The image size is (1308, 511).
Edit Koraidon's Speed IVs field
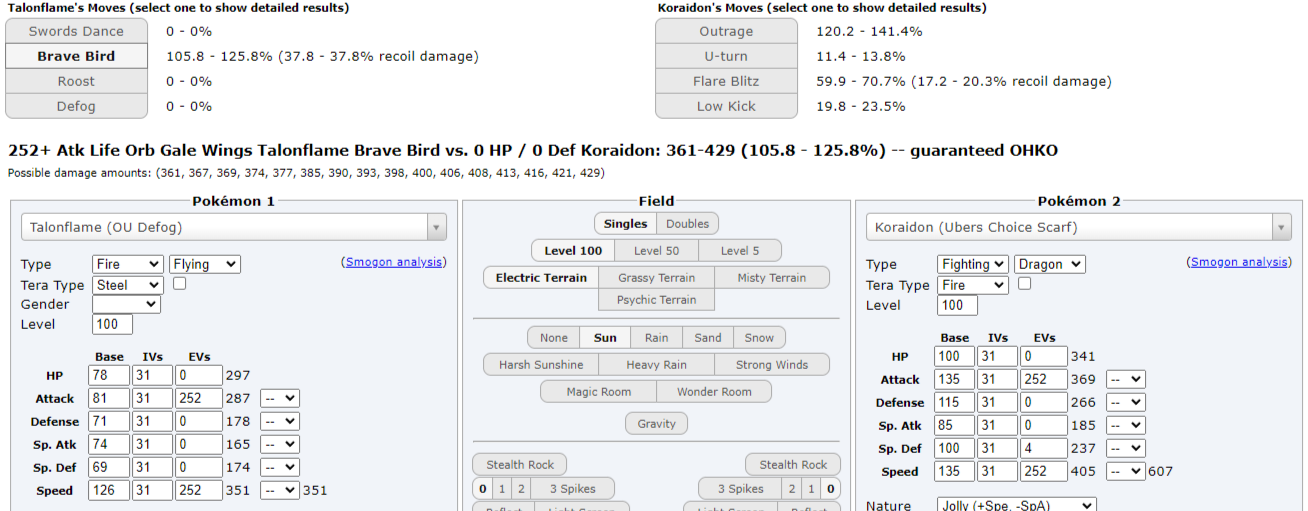click(x=997, y=471)
